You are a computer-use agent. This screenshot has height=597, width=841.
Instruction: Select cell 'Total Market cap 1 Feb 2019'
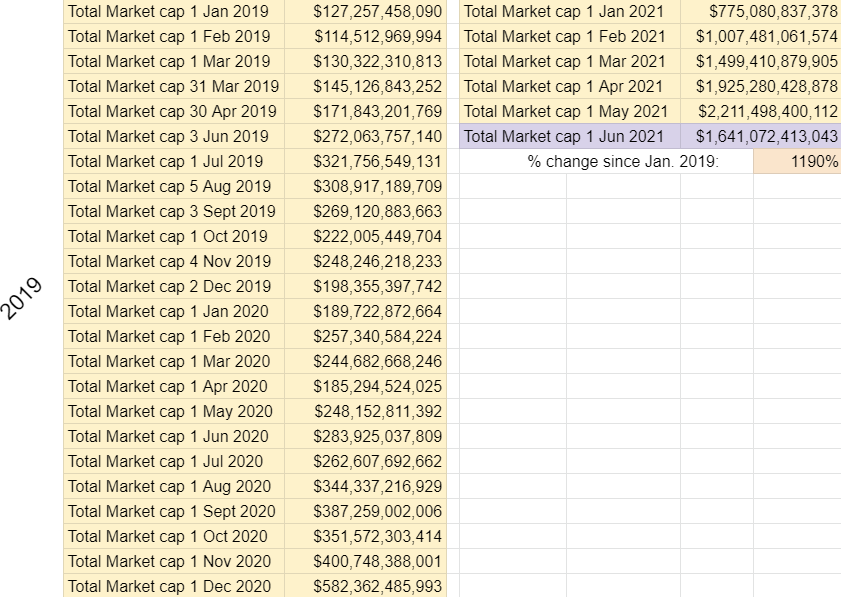point(174,36)
